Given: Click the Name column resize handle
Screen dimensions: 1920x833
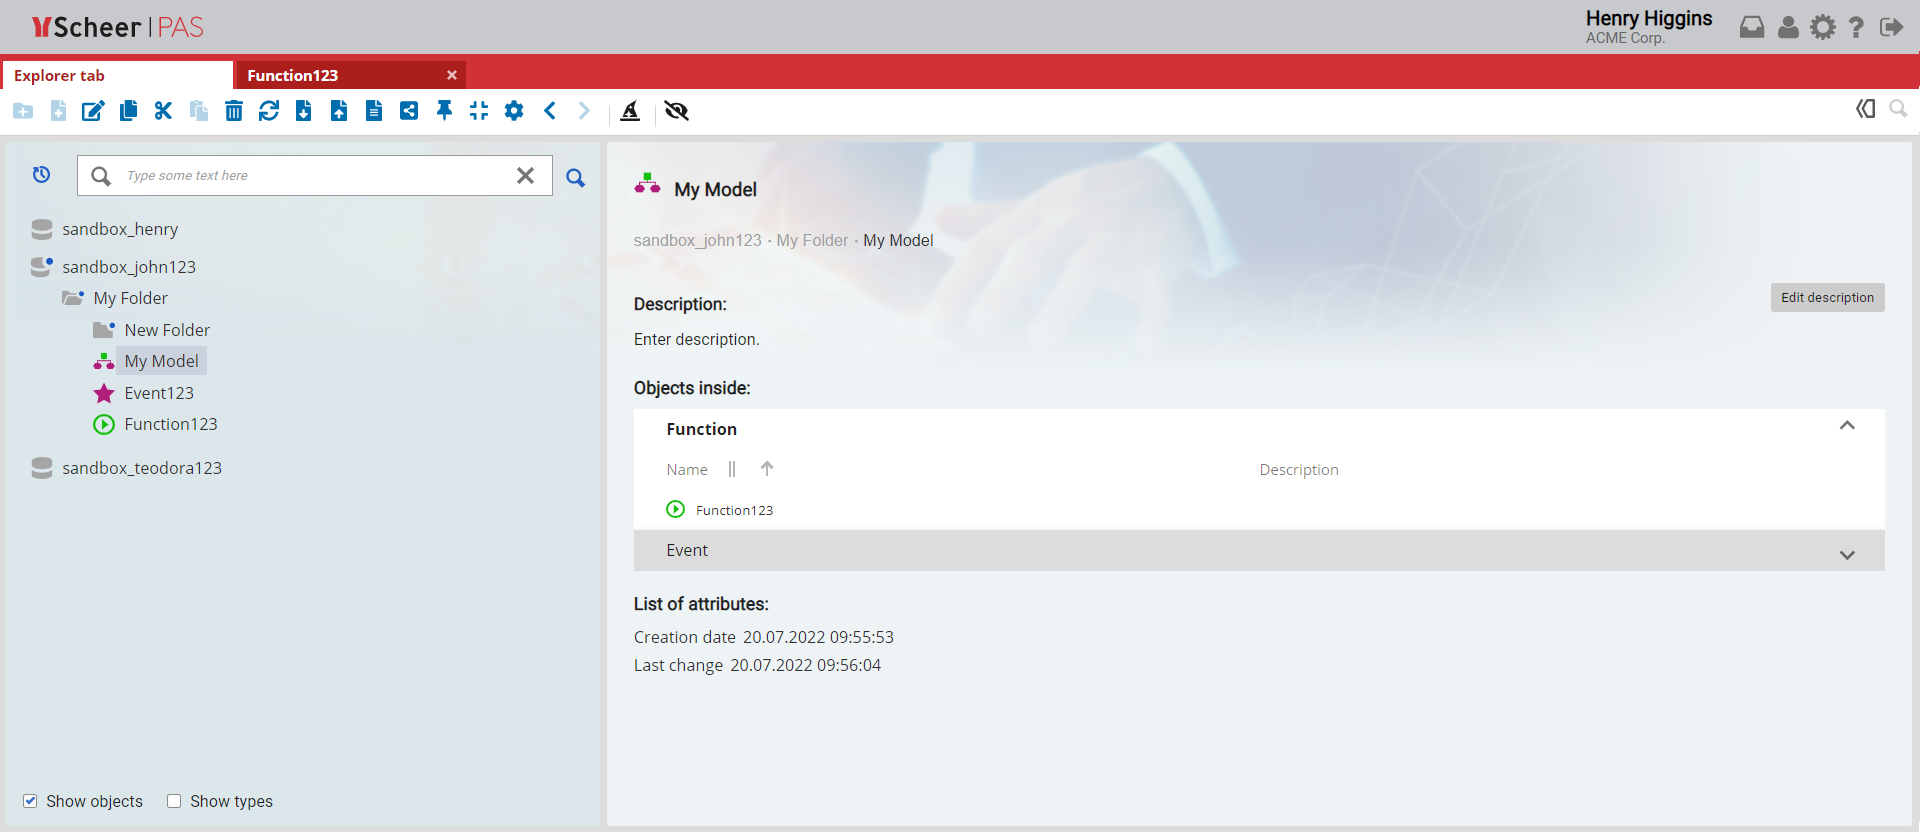Looking at the screenshot, I should click(x=732, y=469).
